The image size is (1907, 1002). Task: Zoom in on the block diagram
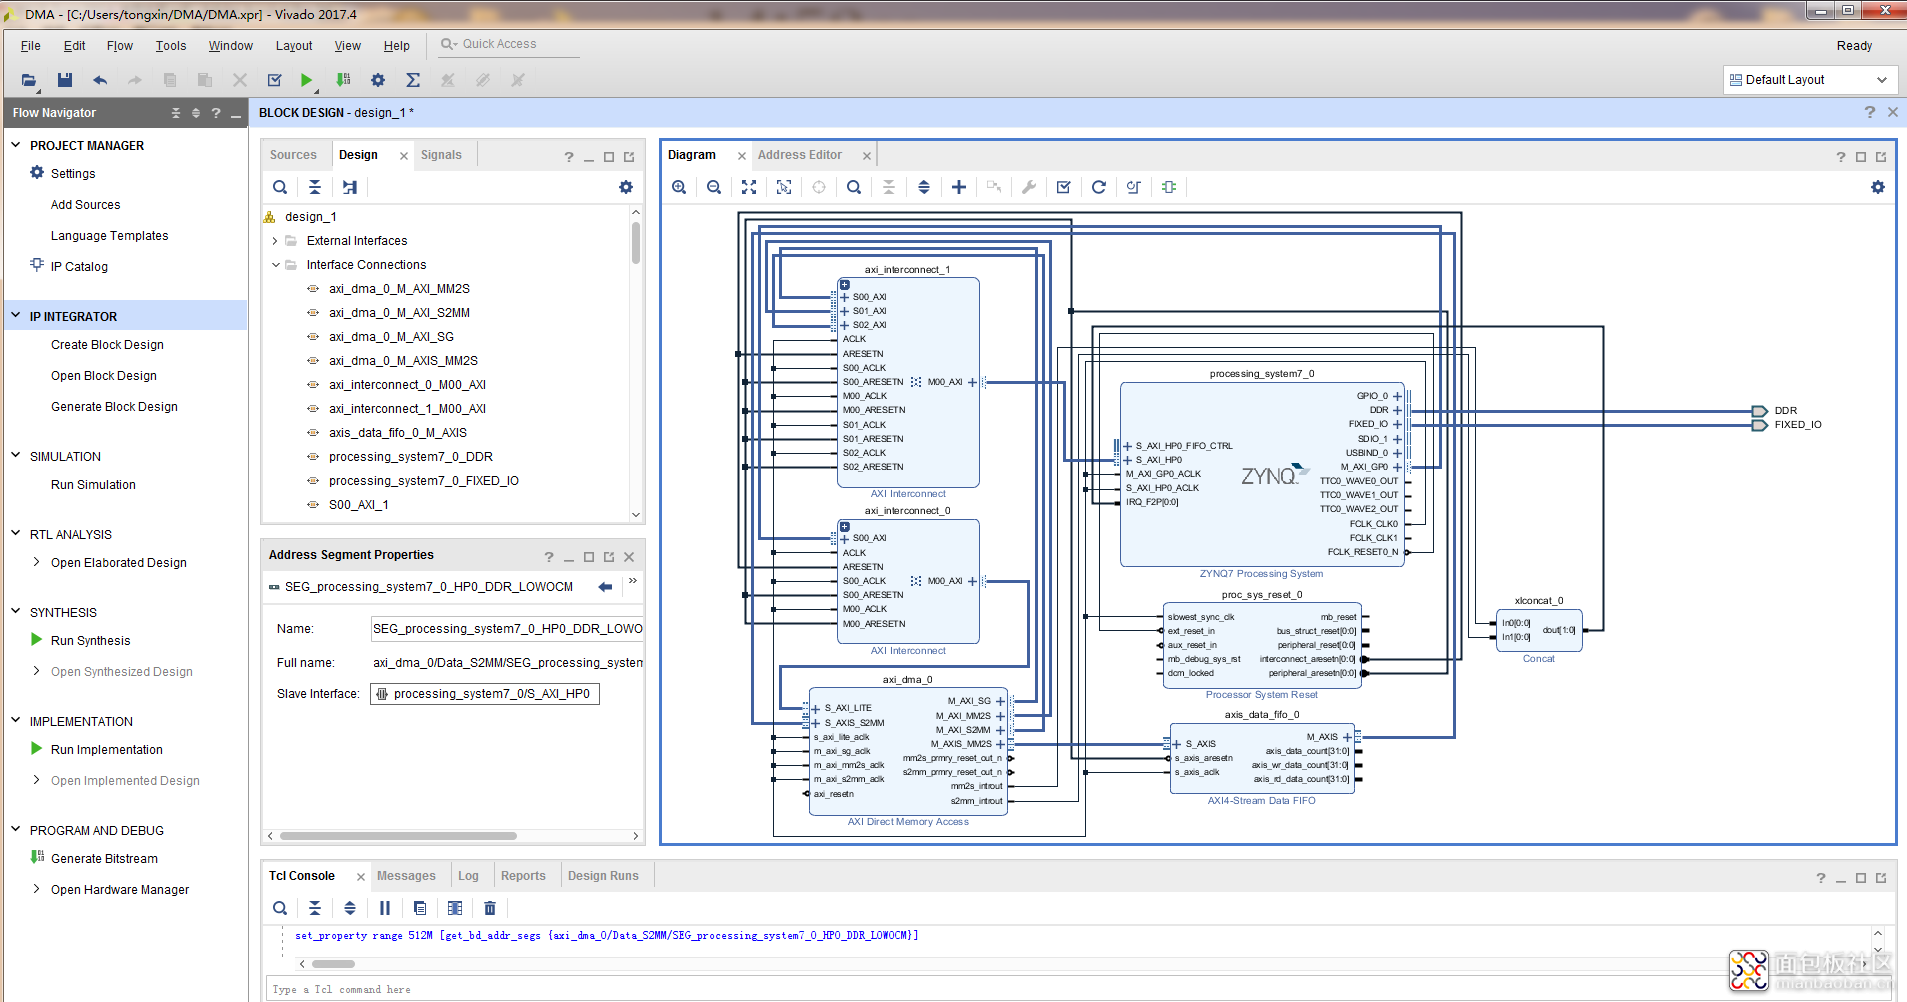(679, 187)
